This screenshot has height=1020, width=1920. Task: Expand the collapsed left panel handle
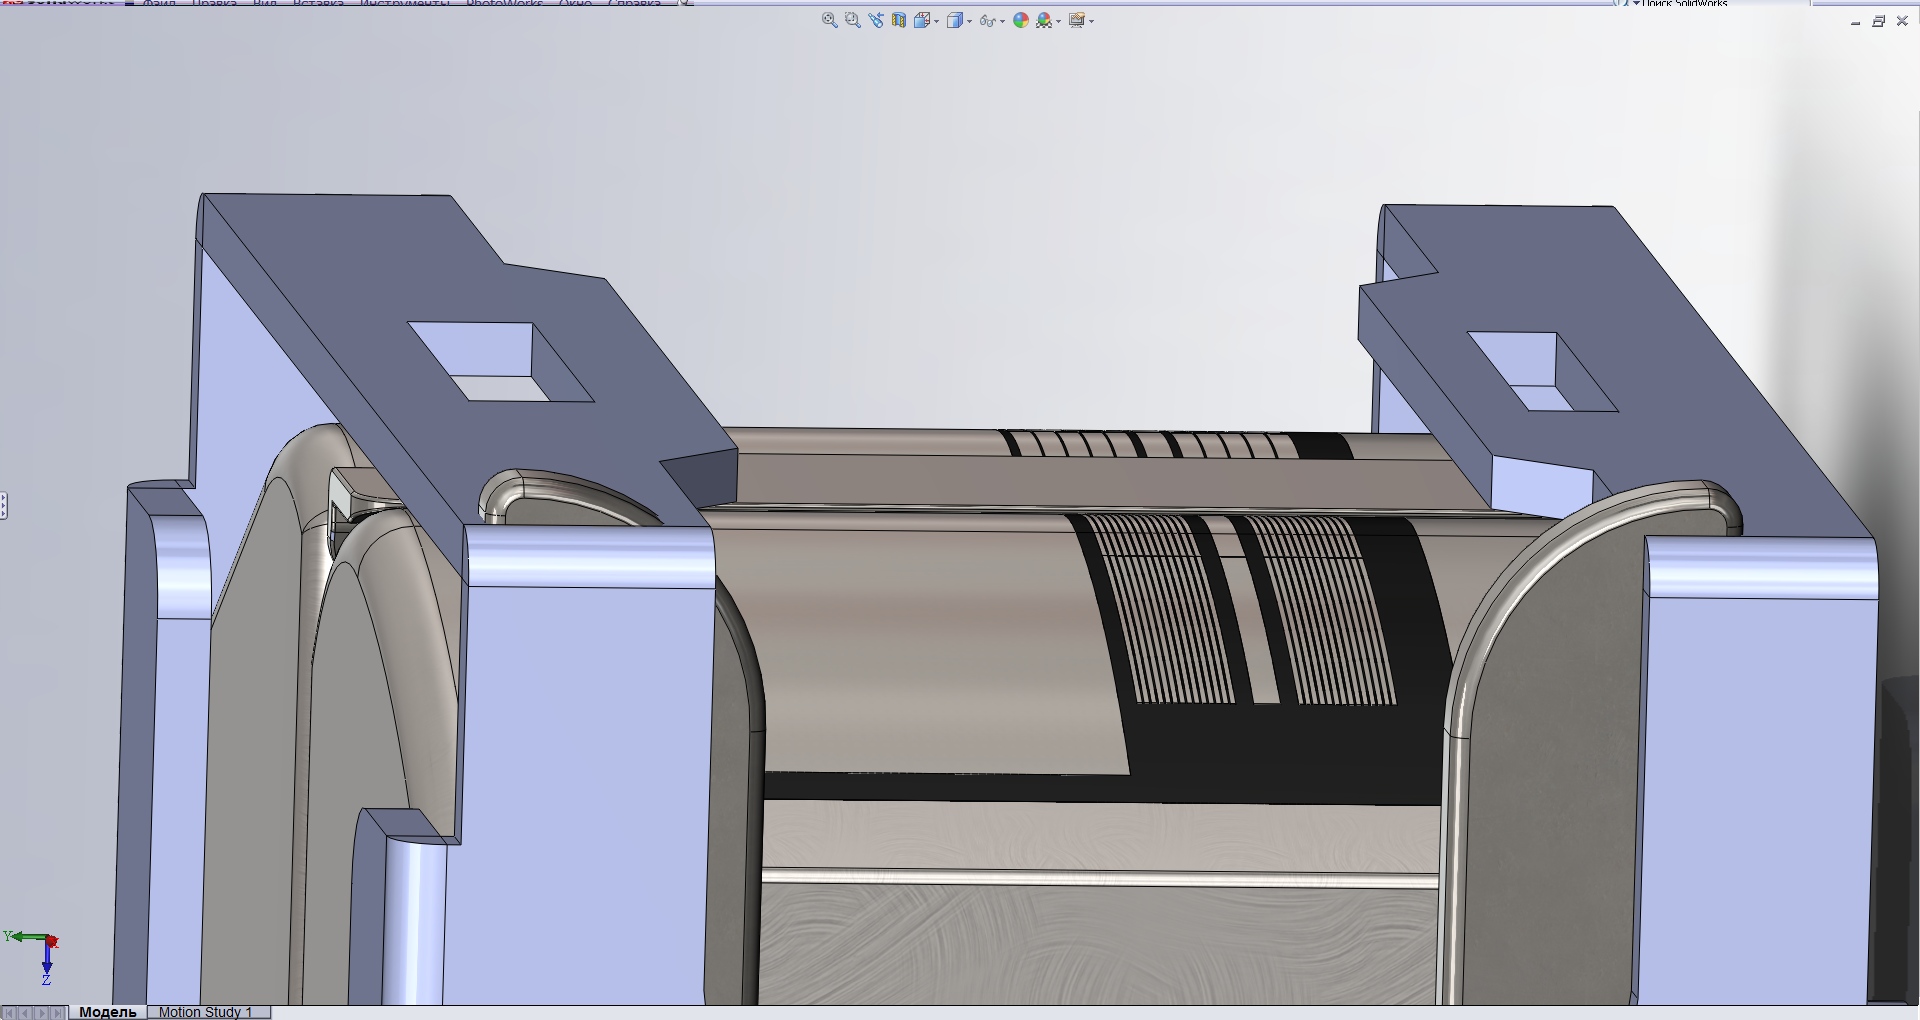tap(3, 505)
